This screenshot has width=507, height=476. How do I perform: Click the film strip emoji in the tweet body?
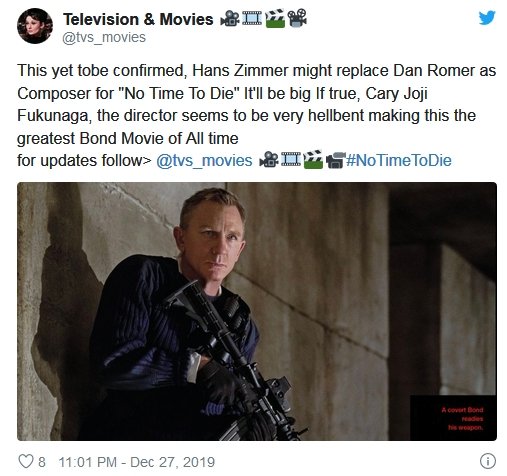click(291, 160)
